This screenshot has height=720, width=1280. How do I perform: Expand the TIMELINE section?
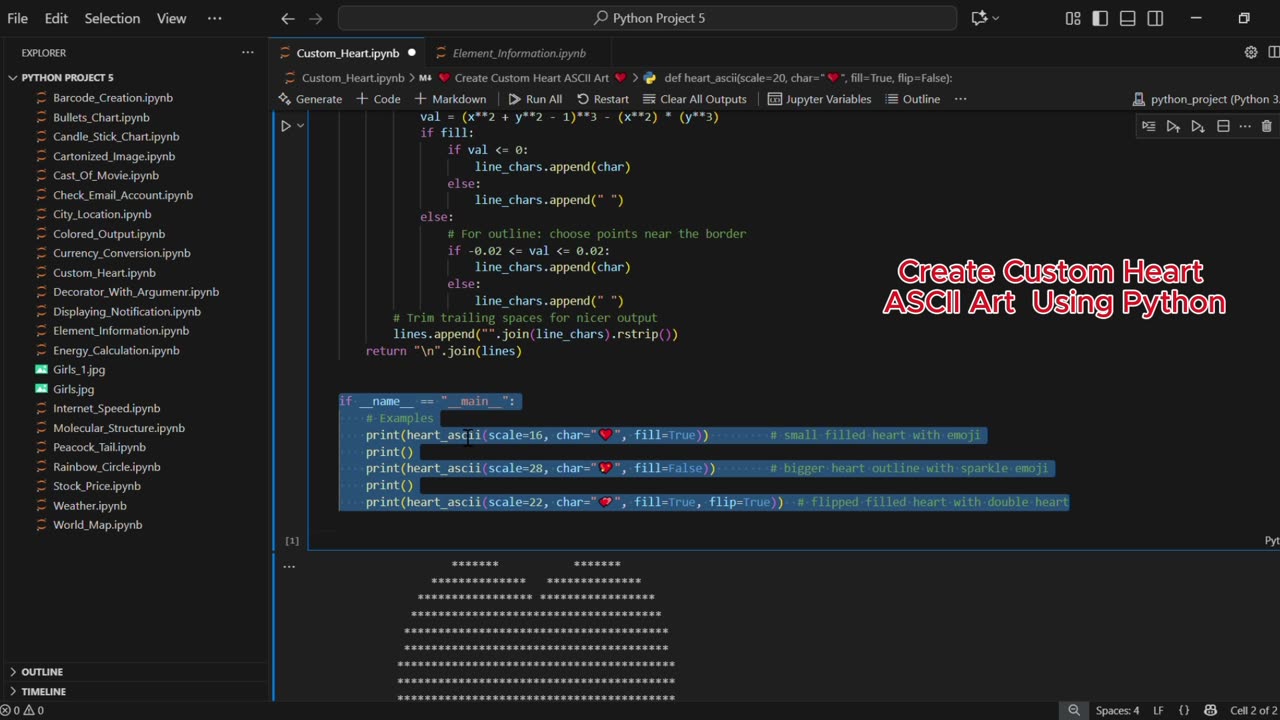pos(43,691)
